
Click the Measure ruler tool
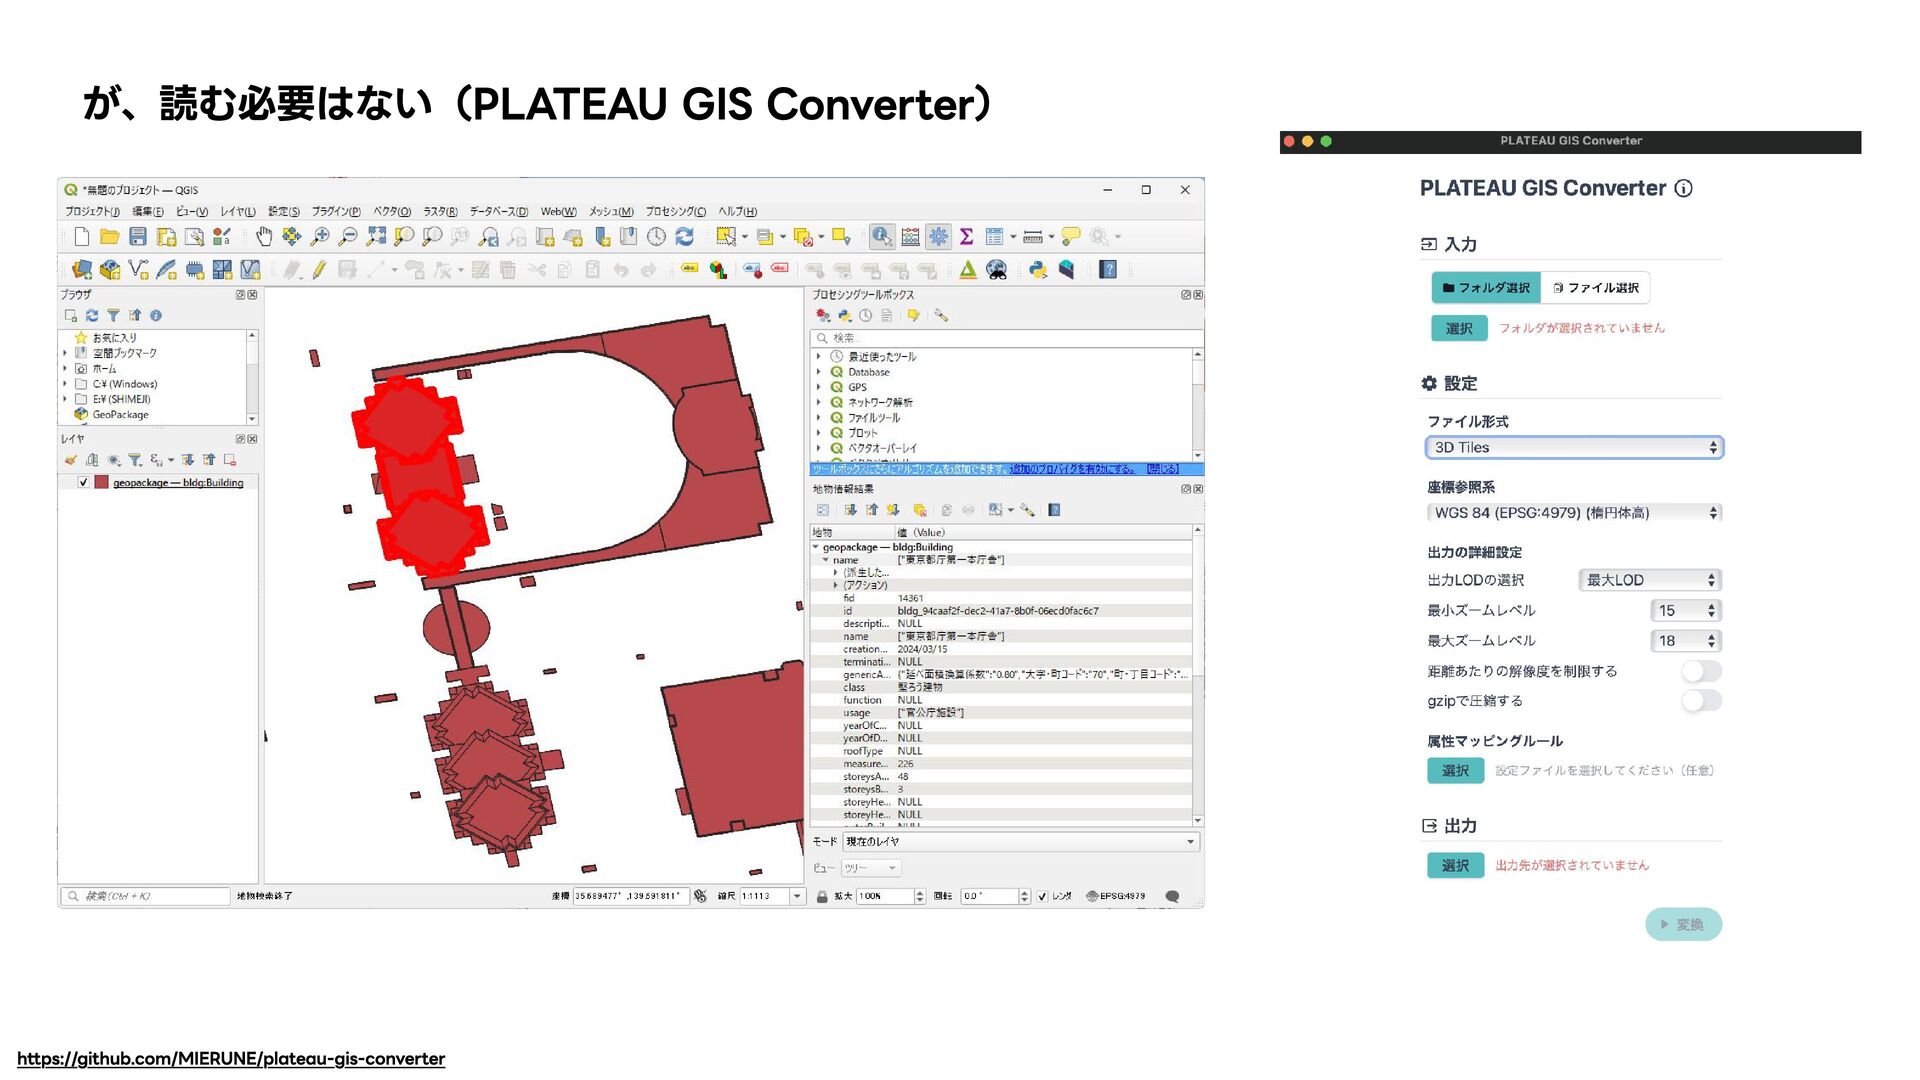(1033, 237)
